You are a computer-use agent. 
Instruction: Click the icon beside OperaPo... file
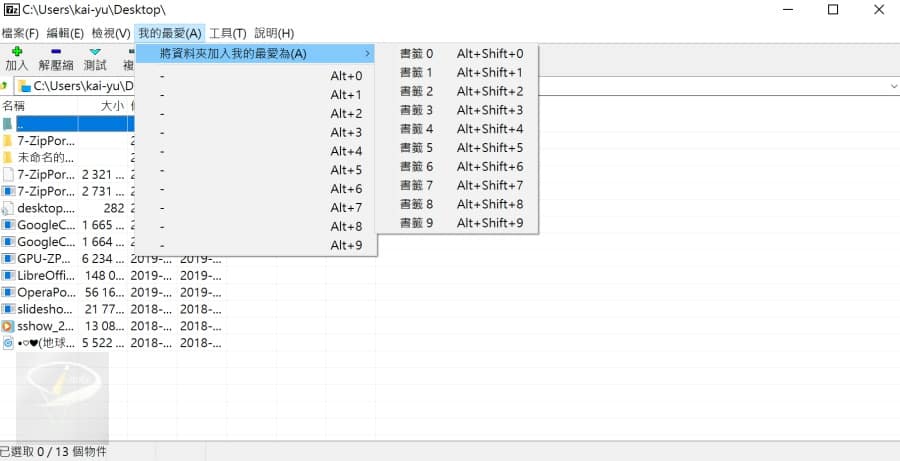click(7, 292)
